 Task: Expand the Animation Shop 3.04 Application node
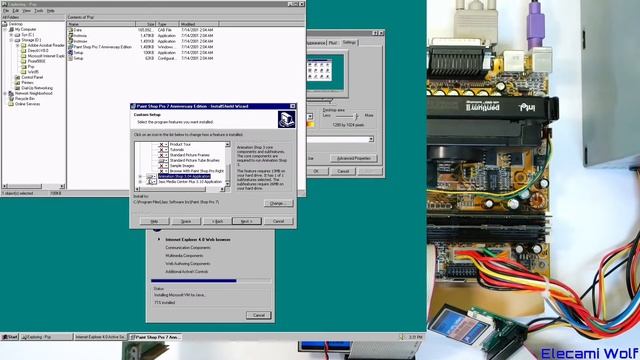140,176
